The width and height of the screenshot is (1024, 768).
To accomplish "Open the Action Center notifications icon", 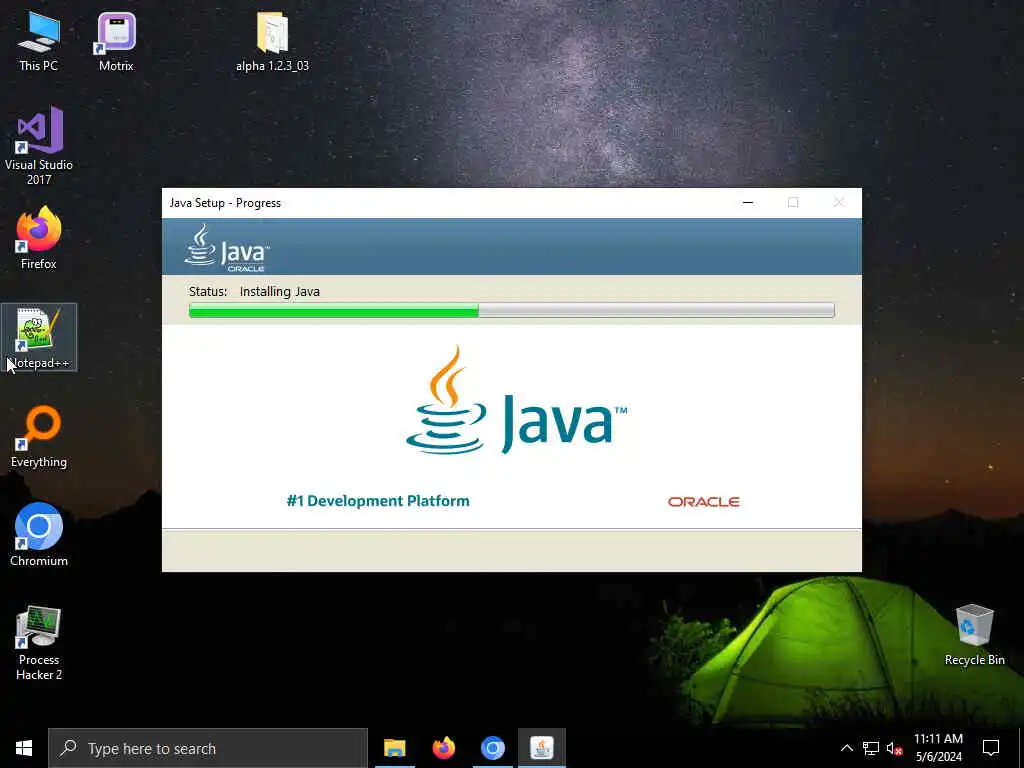I will tap(991, 748).
